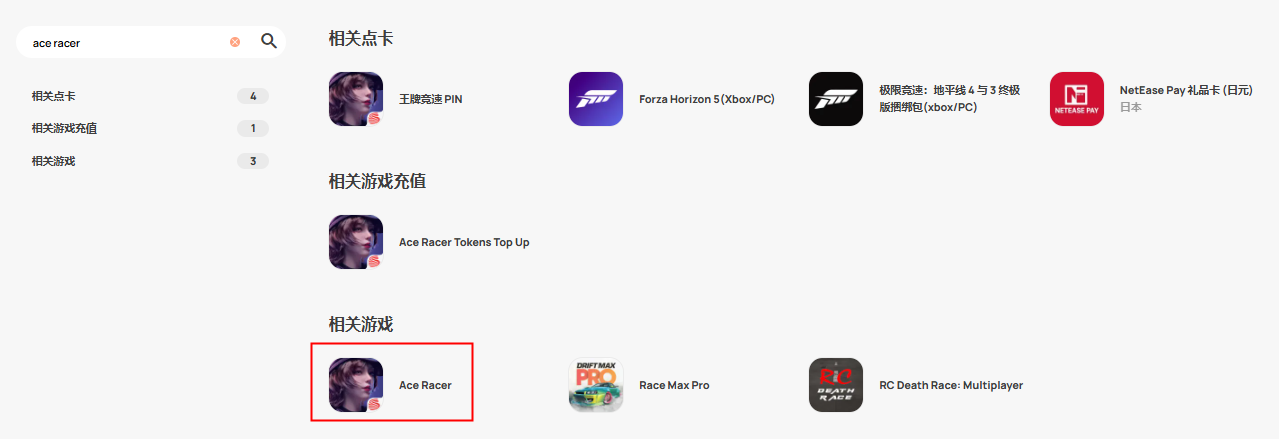Image resolution: width=1279 pixels, height=439 pixels.
Task: Click the Ace Racer game thumbnail
Action: (x=356, y=385)
